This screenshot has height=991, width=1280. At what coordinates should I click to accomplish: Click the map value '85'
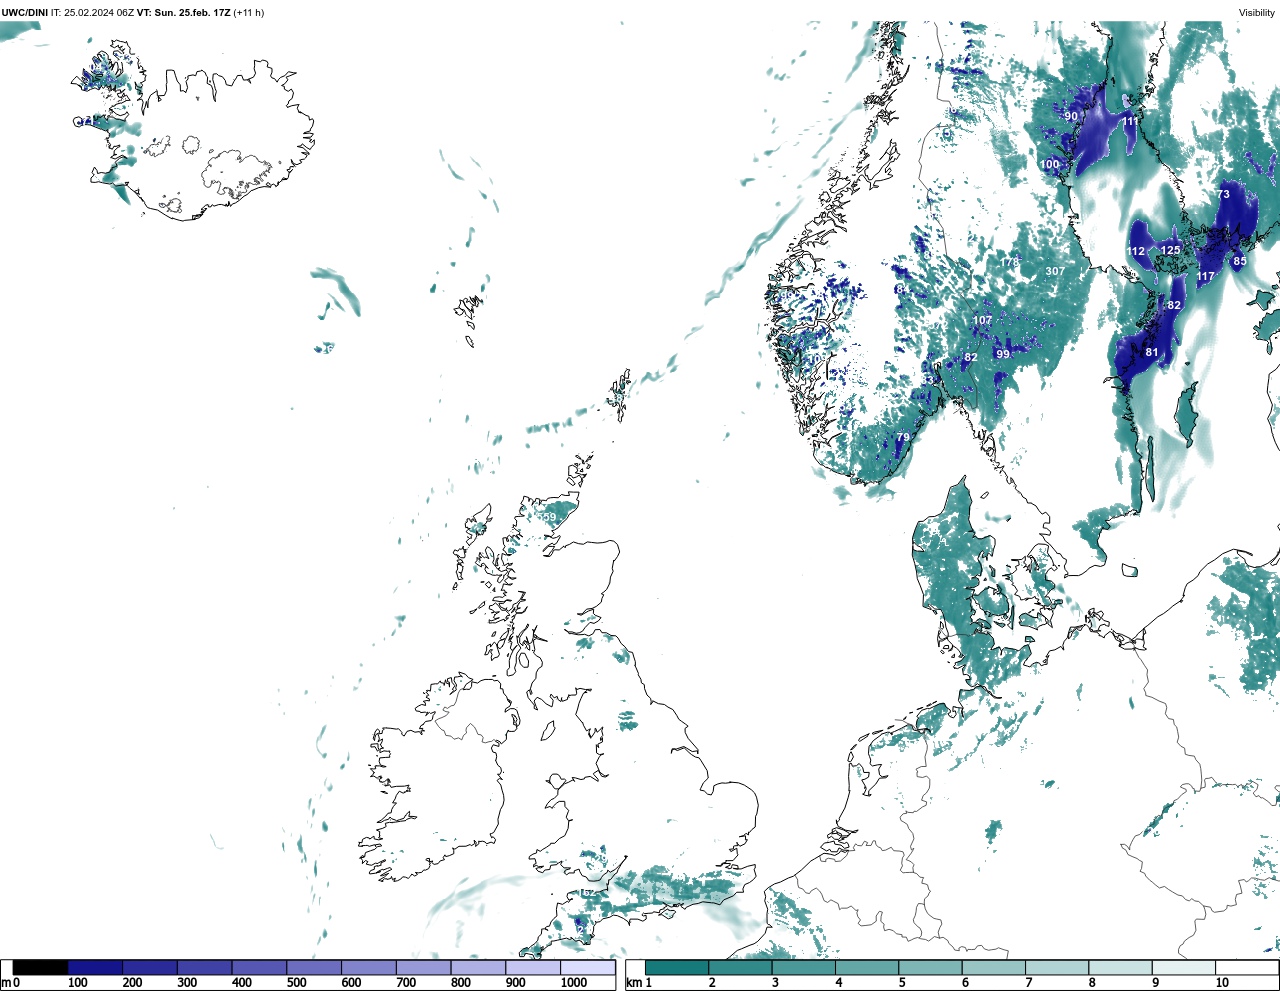[x=1239, y=261]
